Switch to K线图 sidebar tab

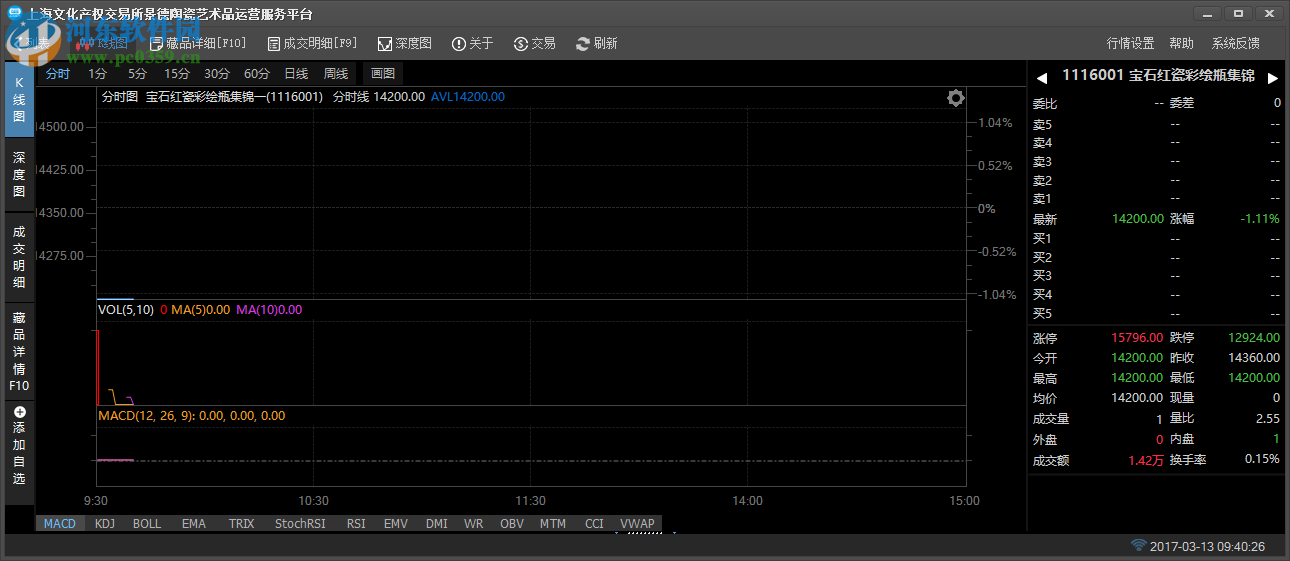[x=19, y=100]
